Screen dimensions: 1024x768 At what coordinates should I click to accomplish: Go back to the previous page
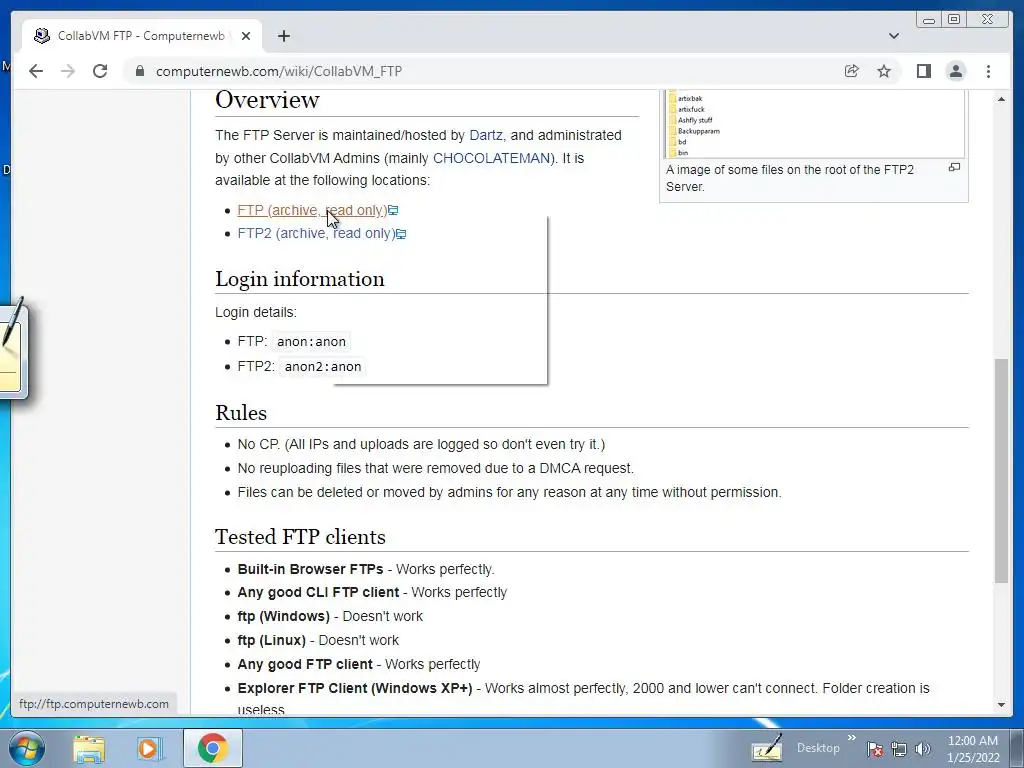point(36,71)
